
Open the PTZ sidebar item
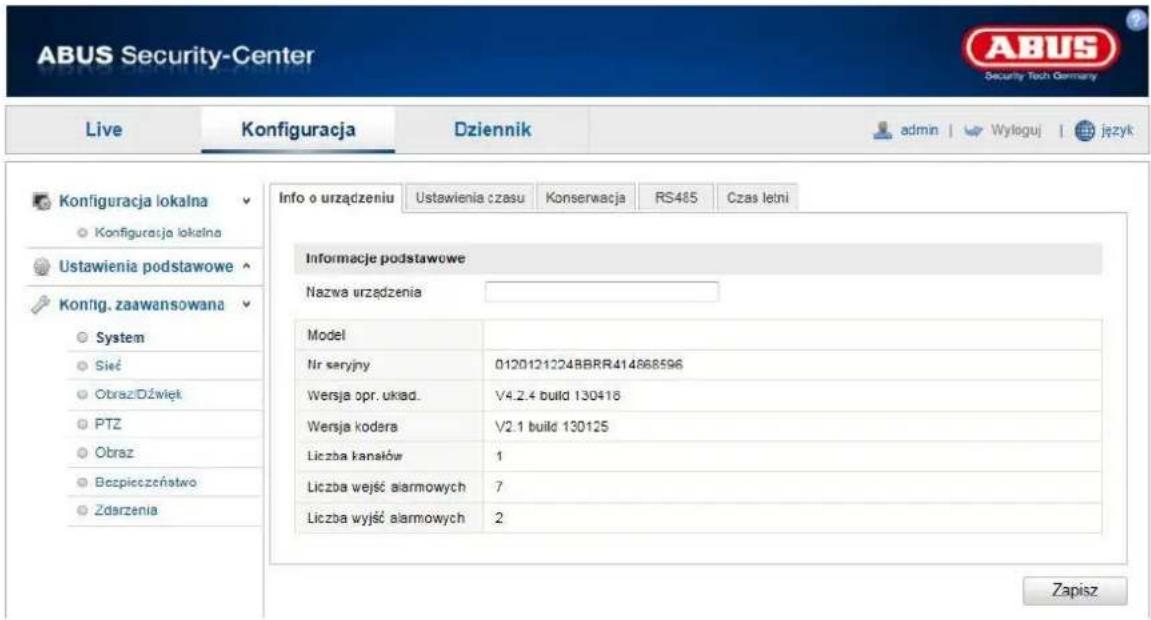click(108, 424)
